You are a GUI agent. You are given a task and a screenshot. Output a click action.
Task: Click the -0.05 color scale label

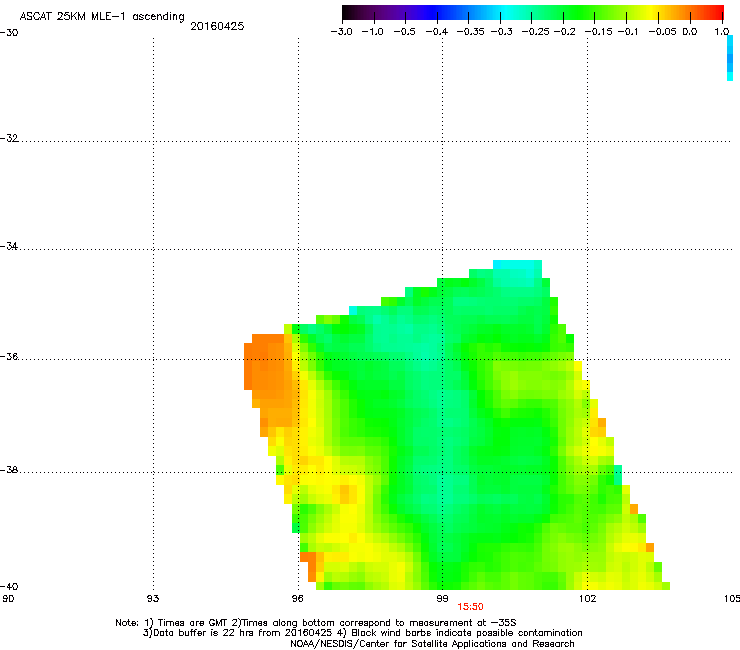663,32
